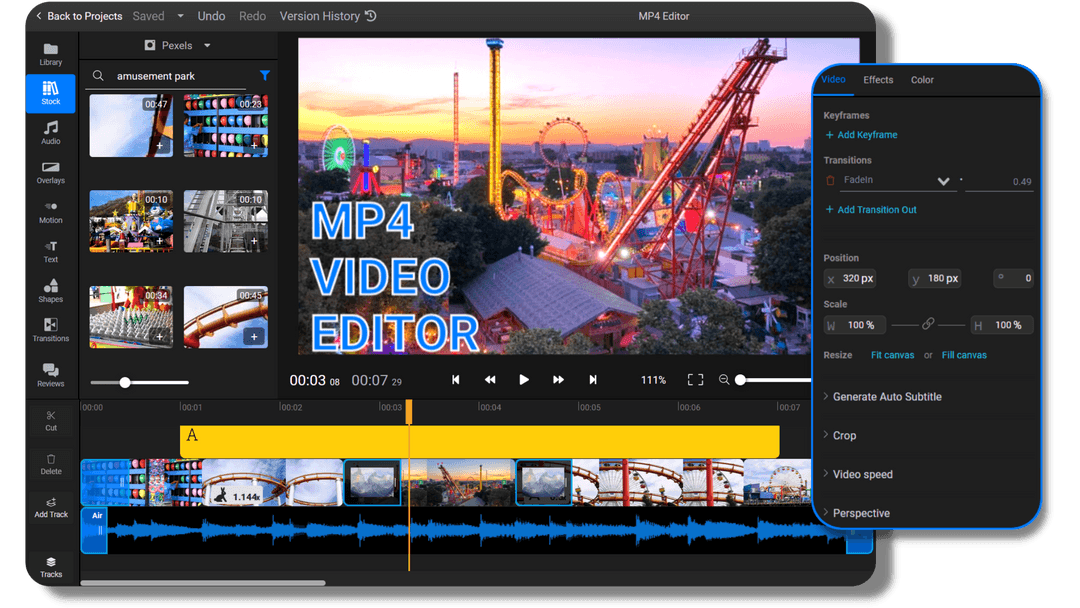Screen dimensions: 1080x608
Task: Click the thumbnail size slider below stock clips
Action: [124, 381]
